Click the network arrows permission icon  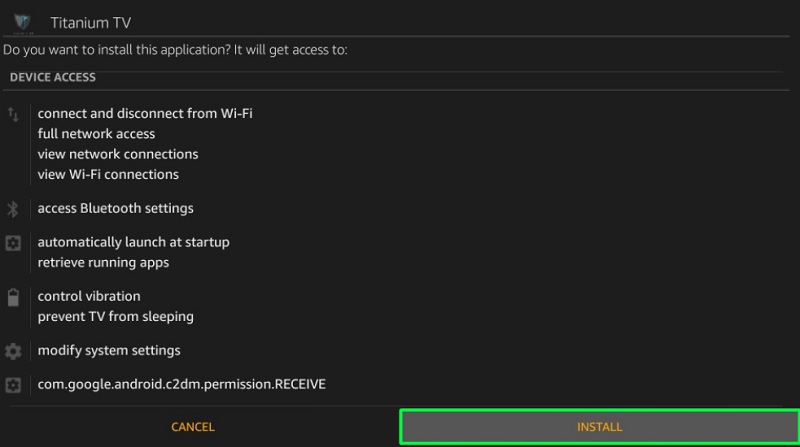tap(13, 115)
